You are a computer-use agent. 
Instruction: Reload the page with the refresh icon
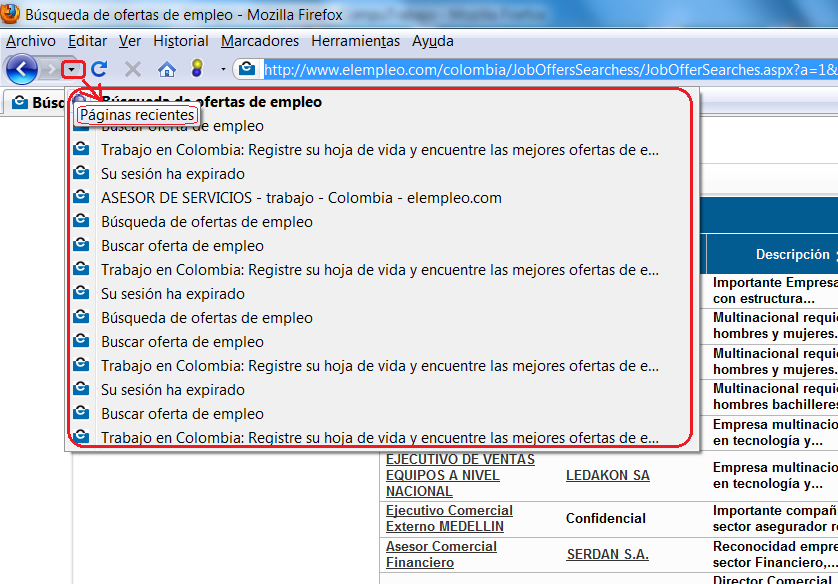pyautogui.click(x=99, y=69)
